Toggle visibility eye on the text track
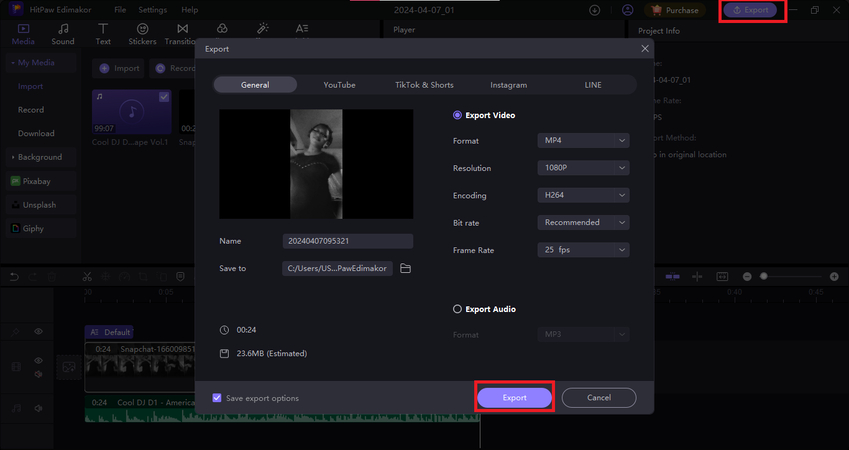Screen dimensions: 849x450 coord(38,331)
